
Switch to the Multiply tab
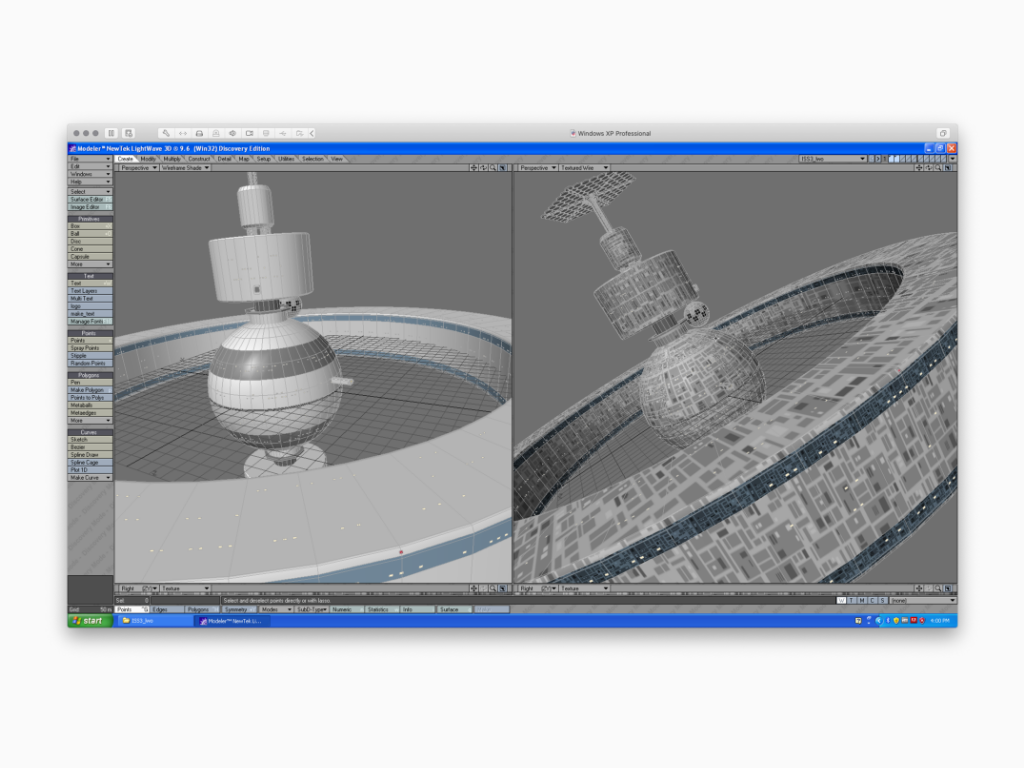(172, 159)
